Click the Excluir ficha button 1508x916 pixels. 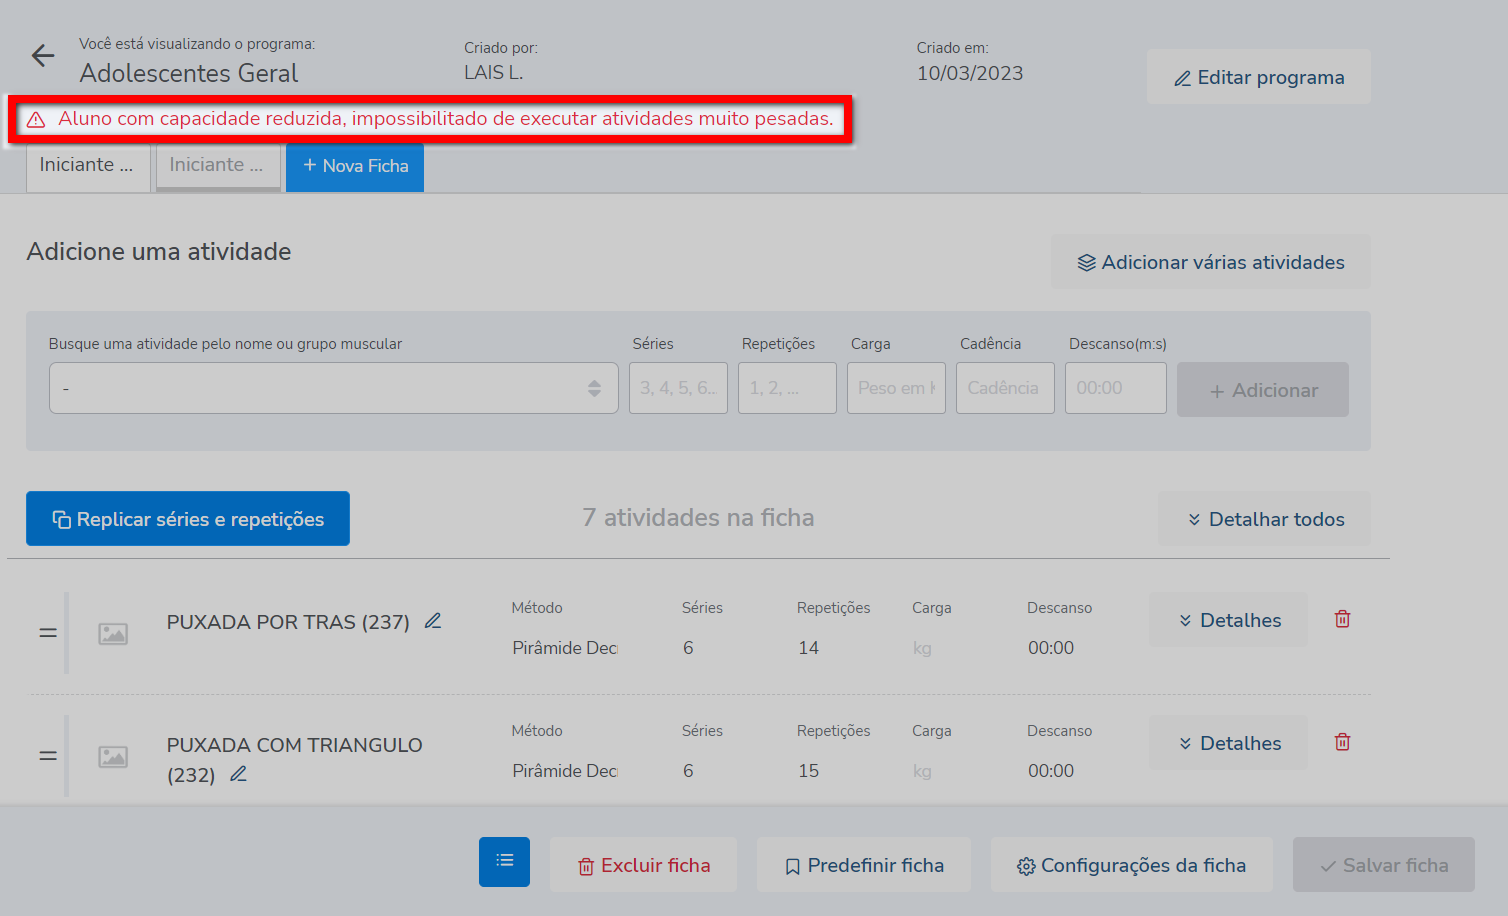click(x=643, y=866)
